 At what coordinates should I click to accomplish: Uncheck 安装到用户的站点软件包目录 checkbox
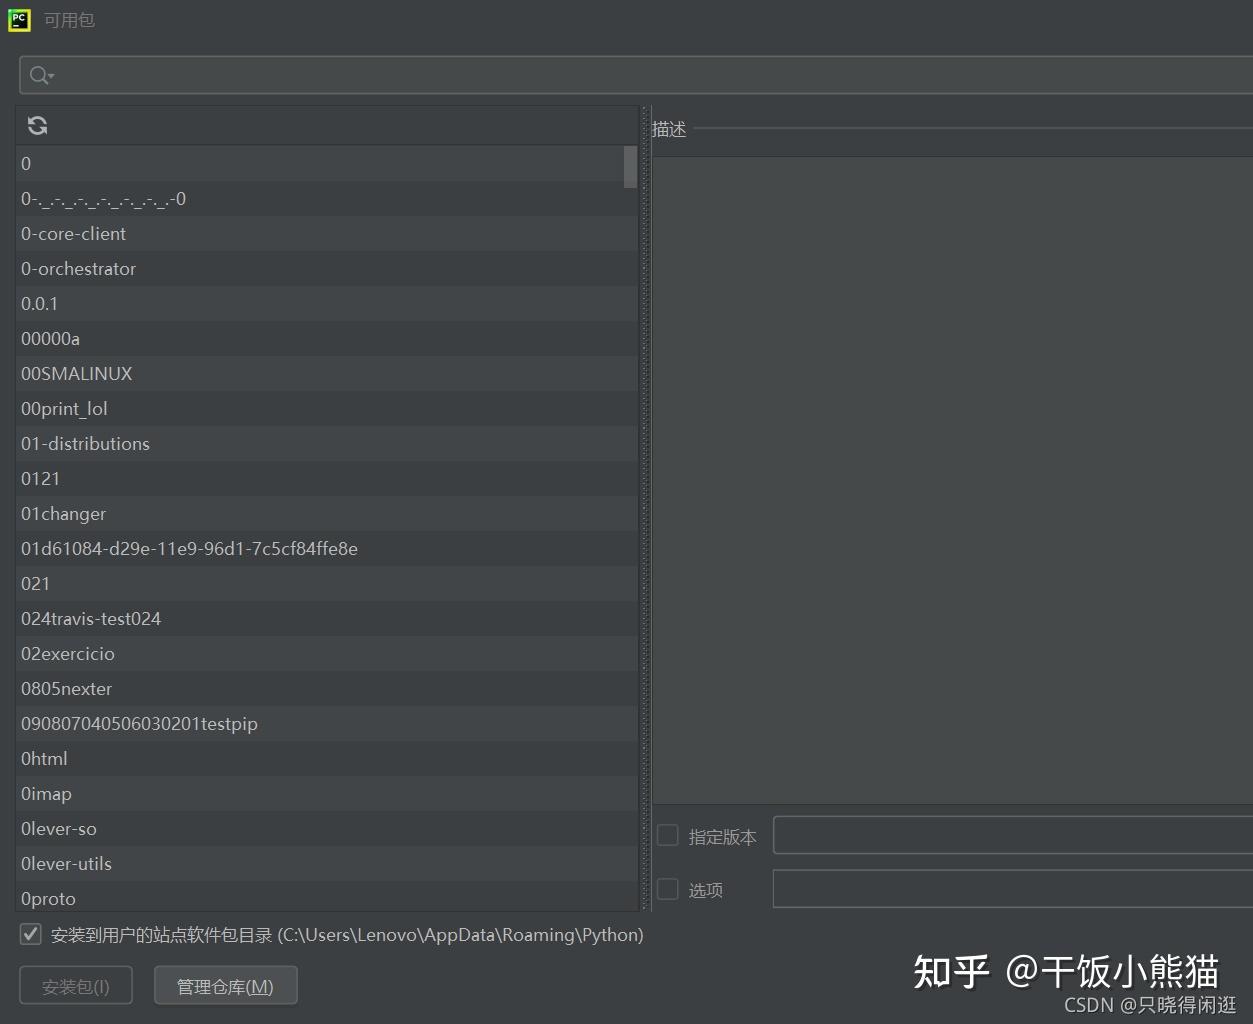(30, 934)
